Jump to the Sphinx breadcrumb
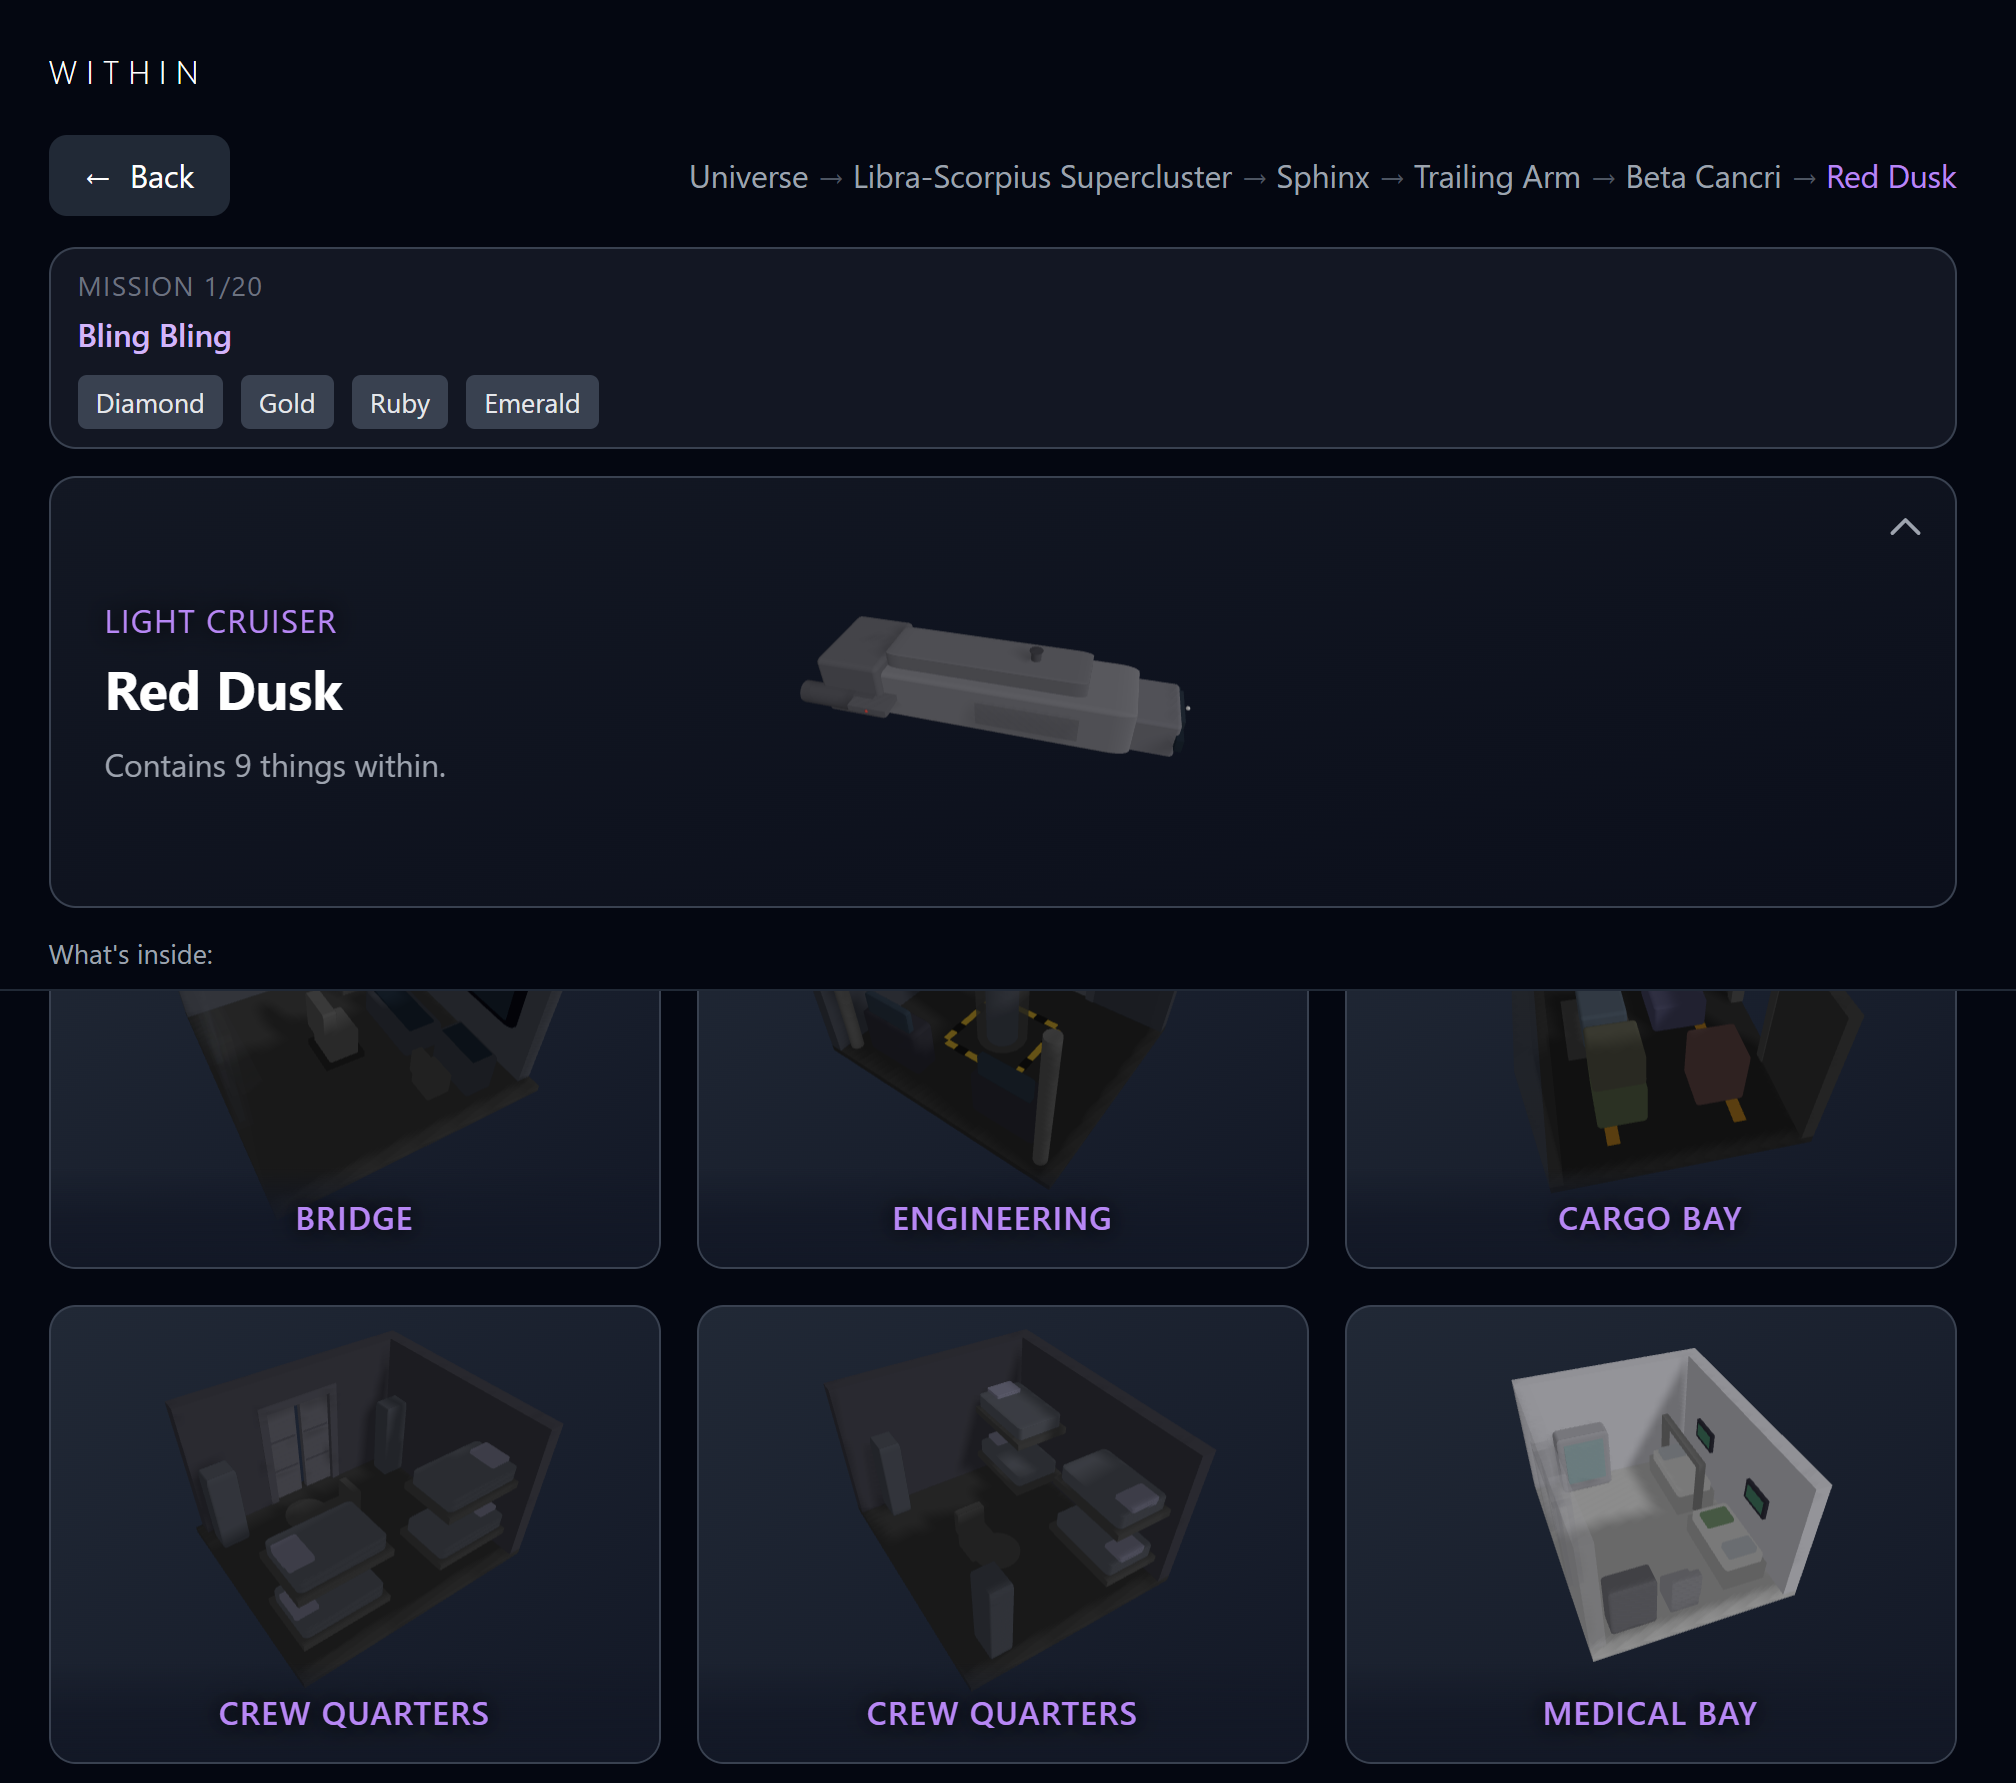The height and width of the screenshot is (1783, 2016). [1322, 177]
